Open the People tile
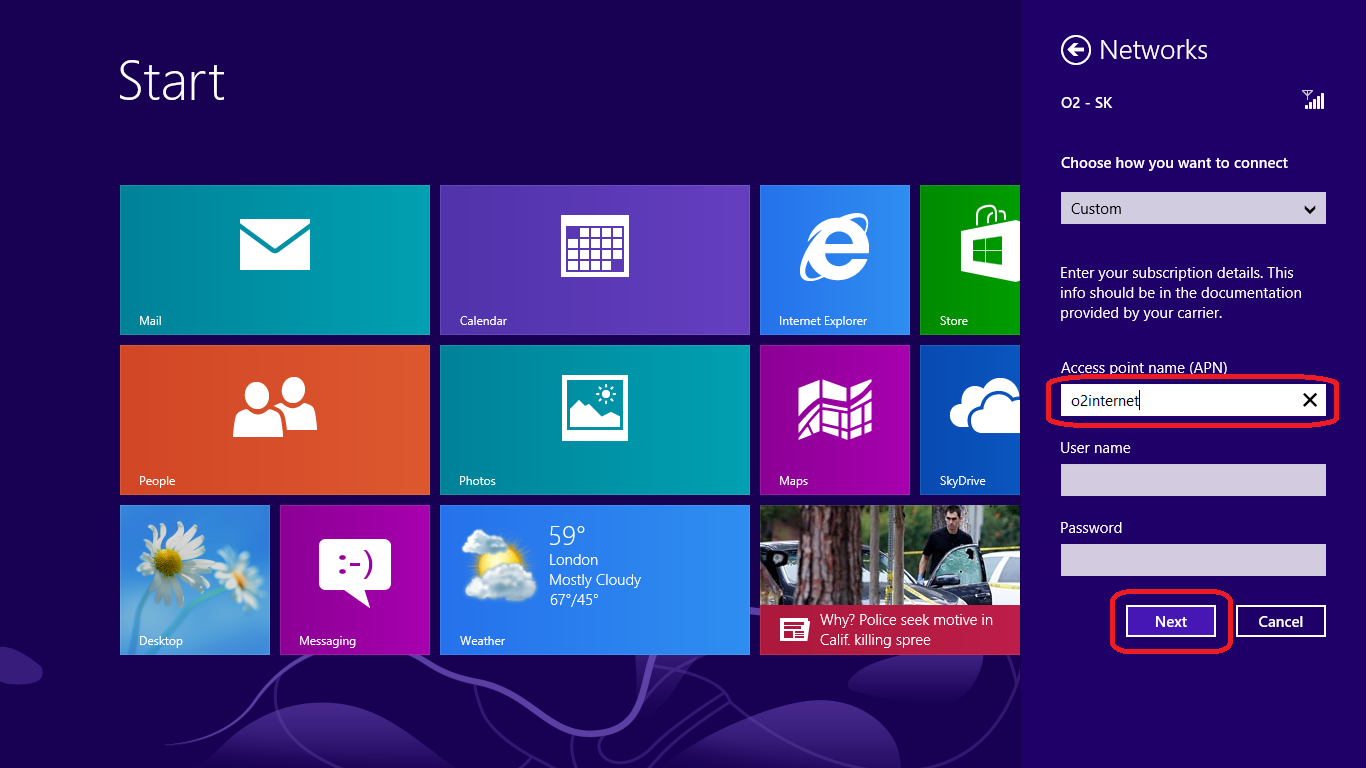Viewport: 1366px width, 768px height. (274, 419)
